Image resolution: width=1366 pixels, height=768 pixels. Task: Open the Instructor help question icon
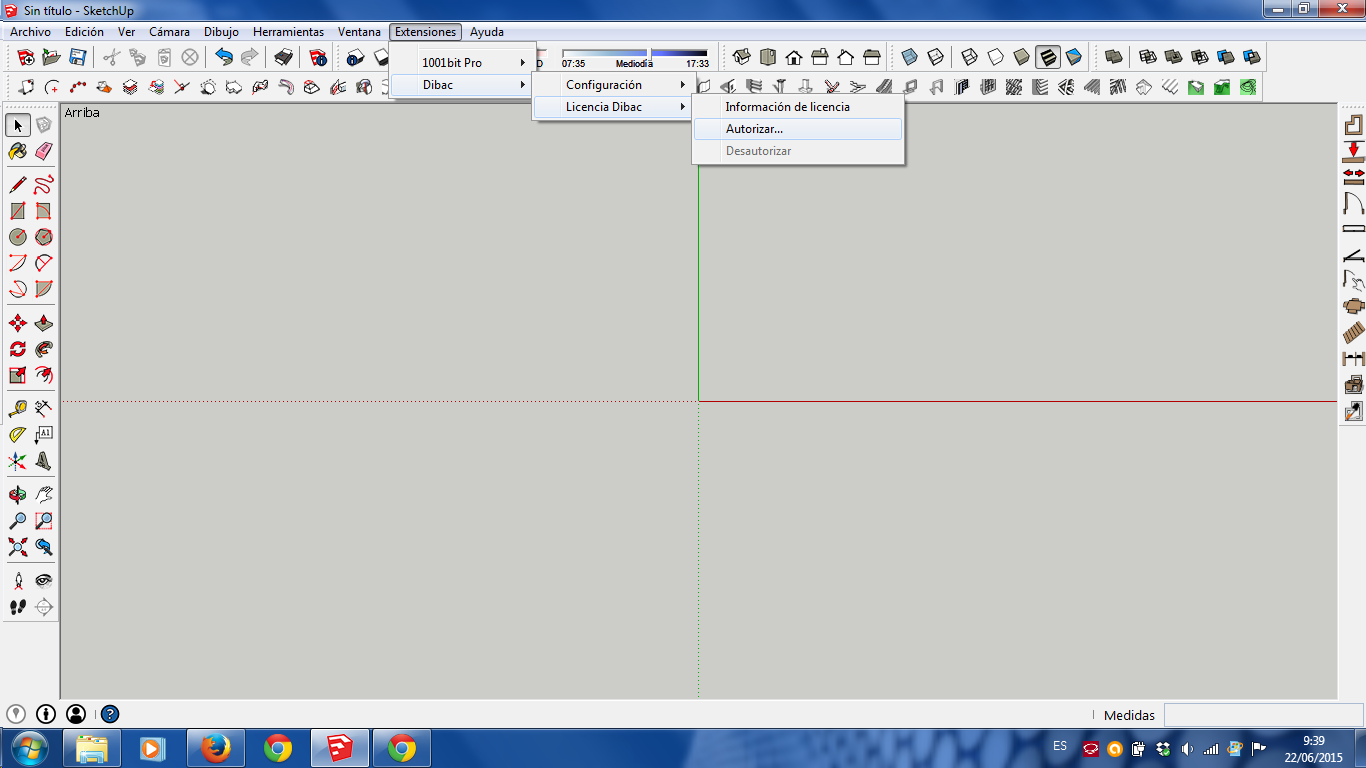110,714
